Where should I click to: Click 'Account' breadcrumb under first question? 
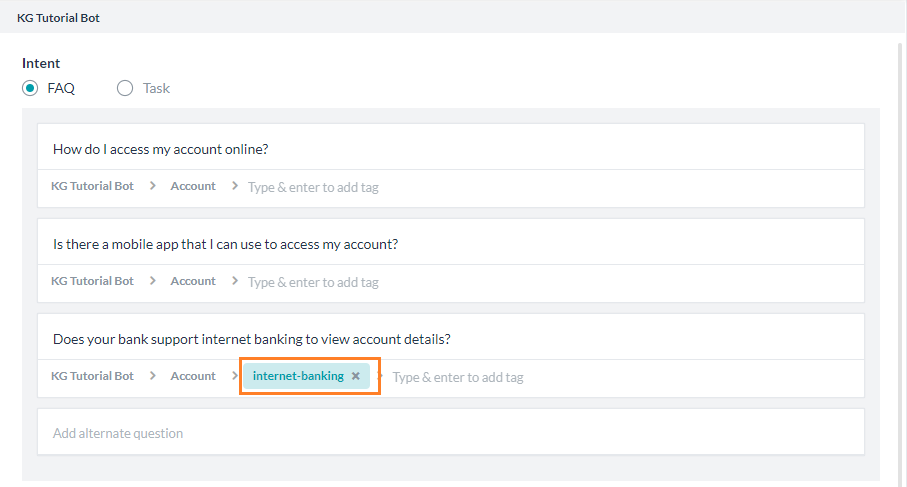pyautogui.click(x=193, y=186)
